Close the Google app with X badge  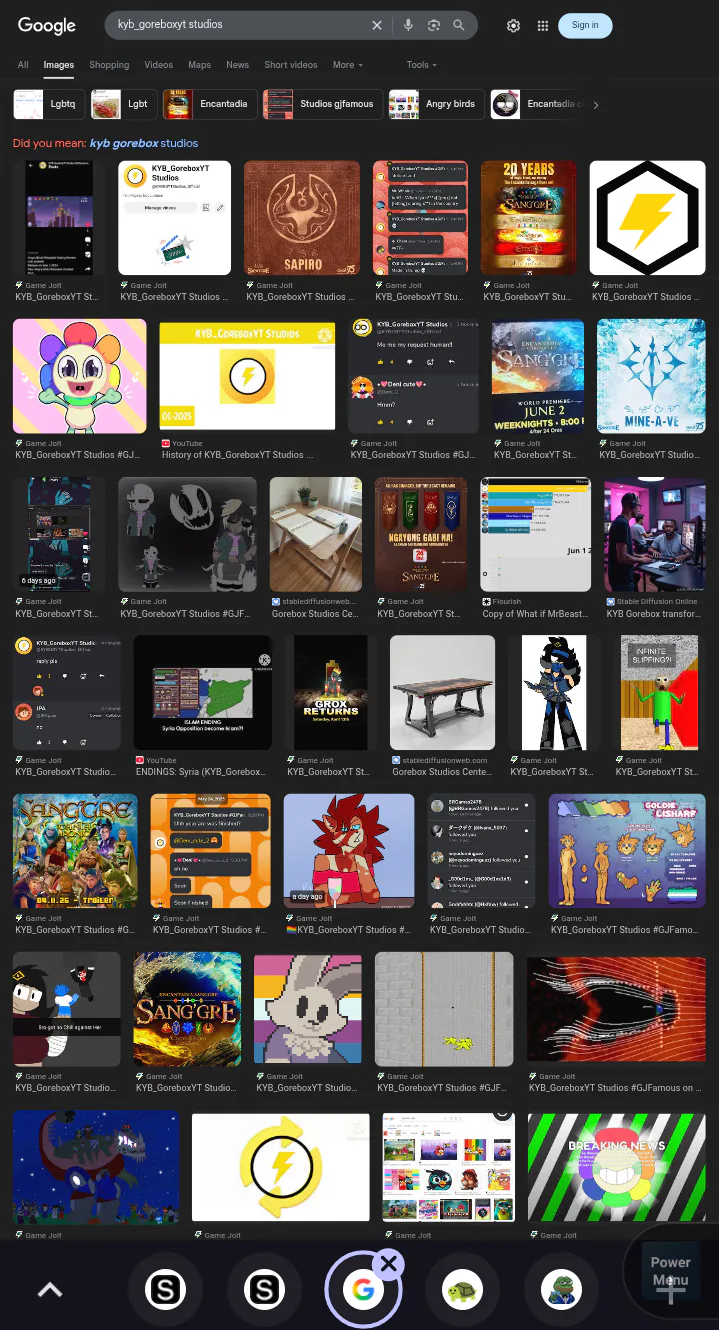[389, 1264]
